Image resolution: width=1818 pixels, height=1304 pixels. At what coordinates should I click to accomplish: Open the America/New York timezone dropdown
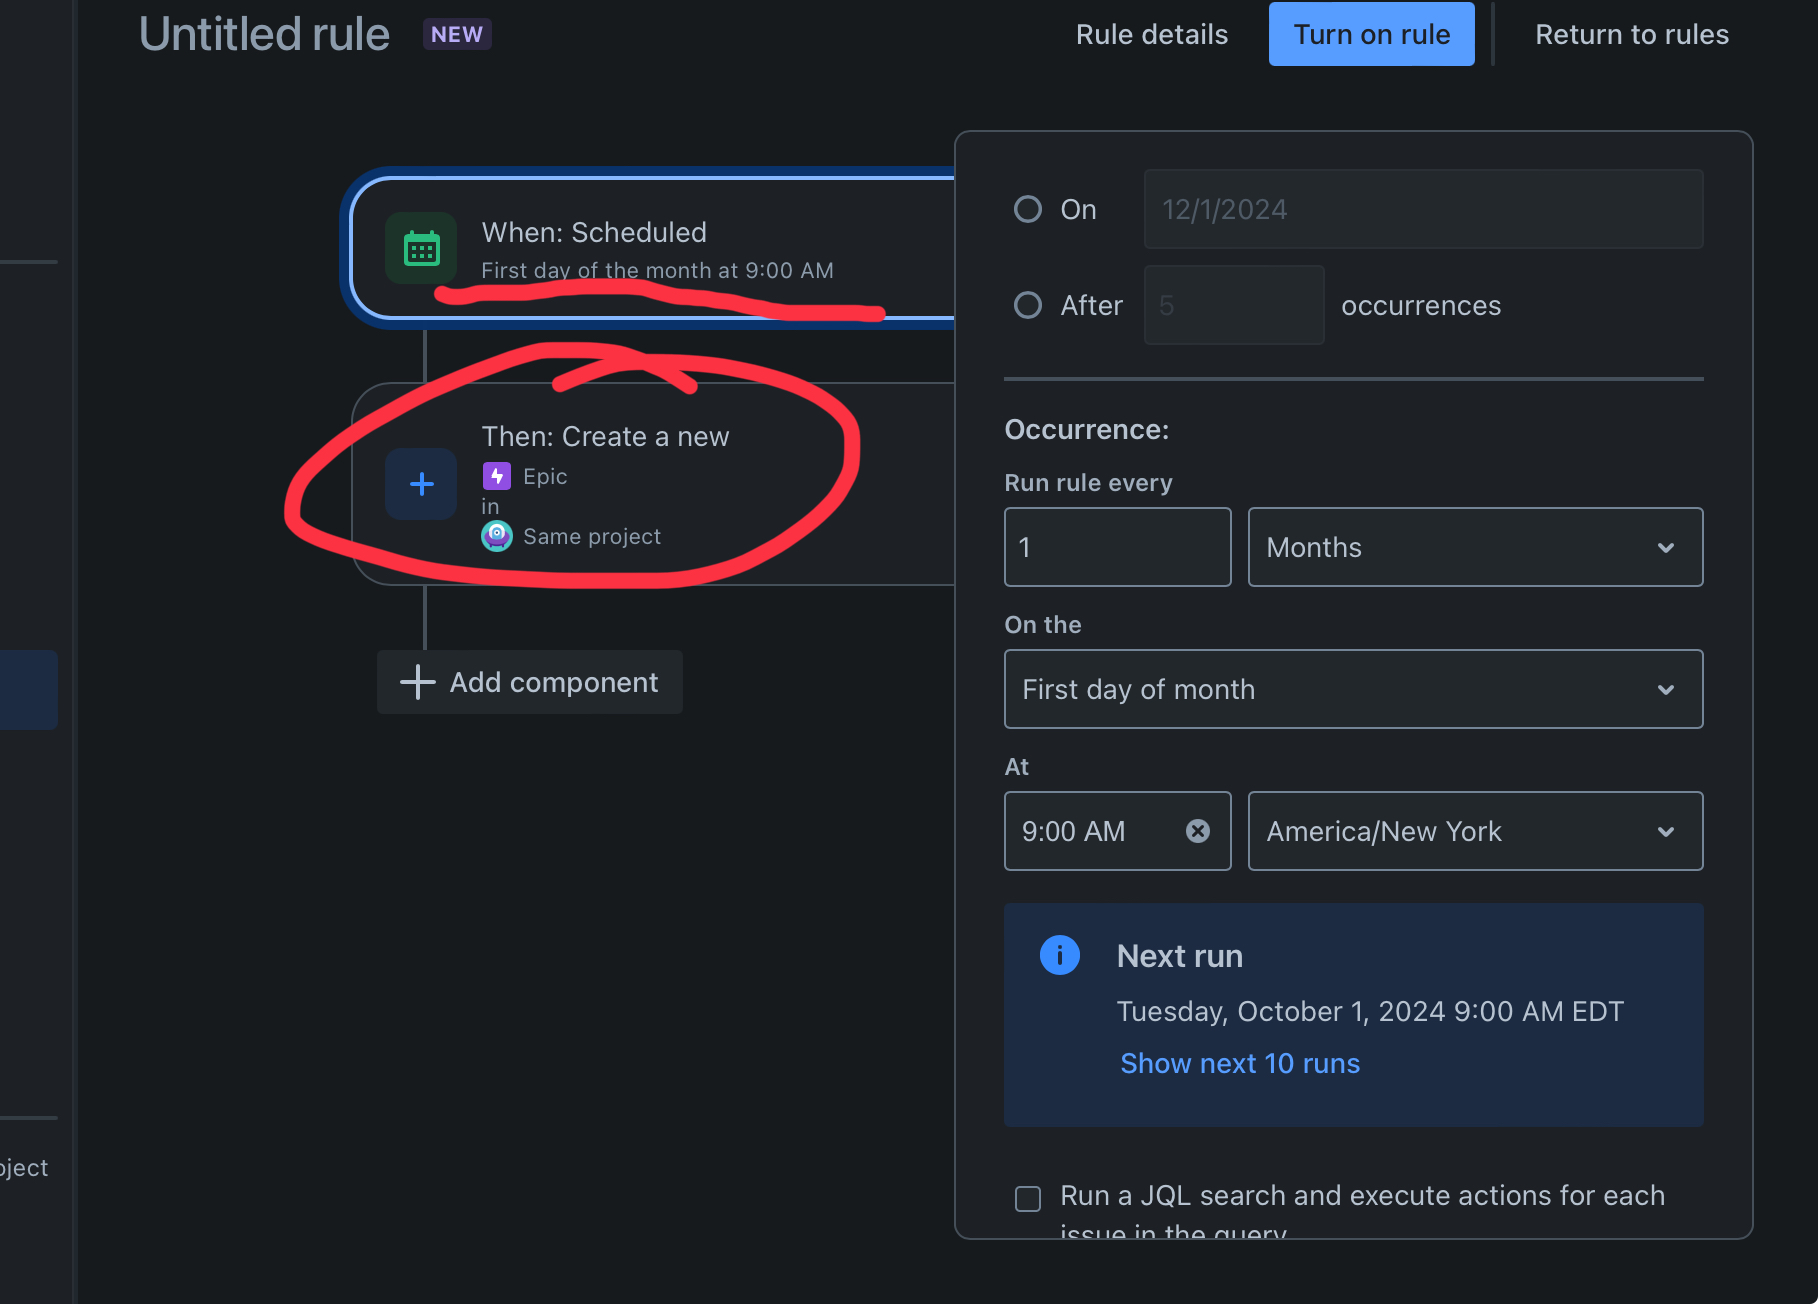1474,831
